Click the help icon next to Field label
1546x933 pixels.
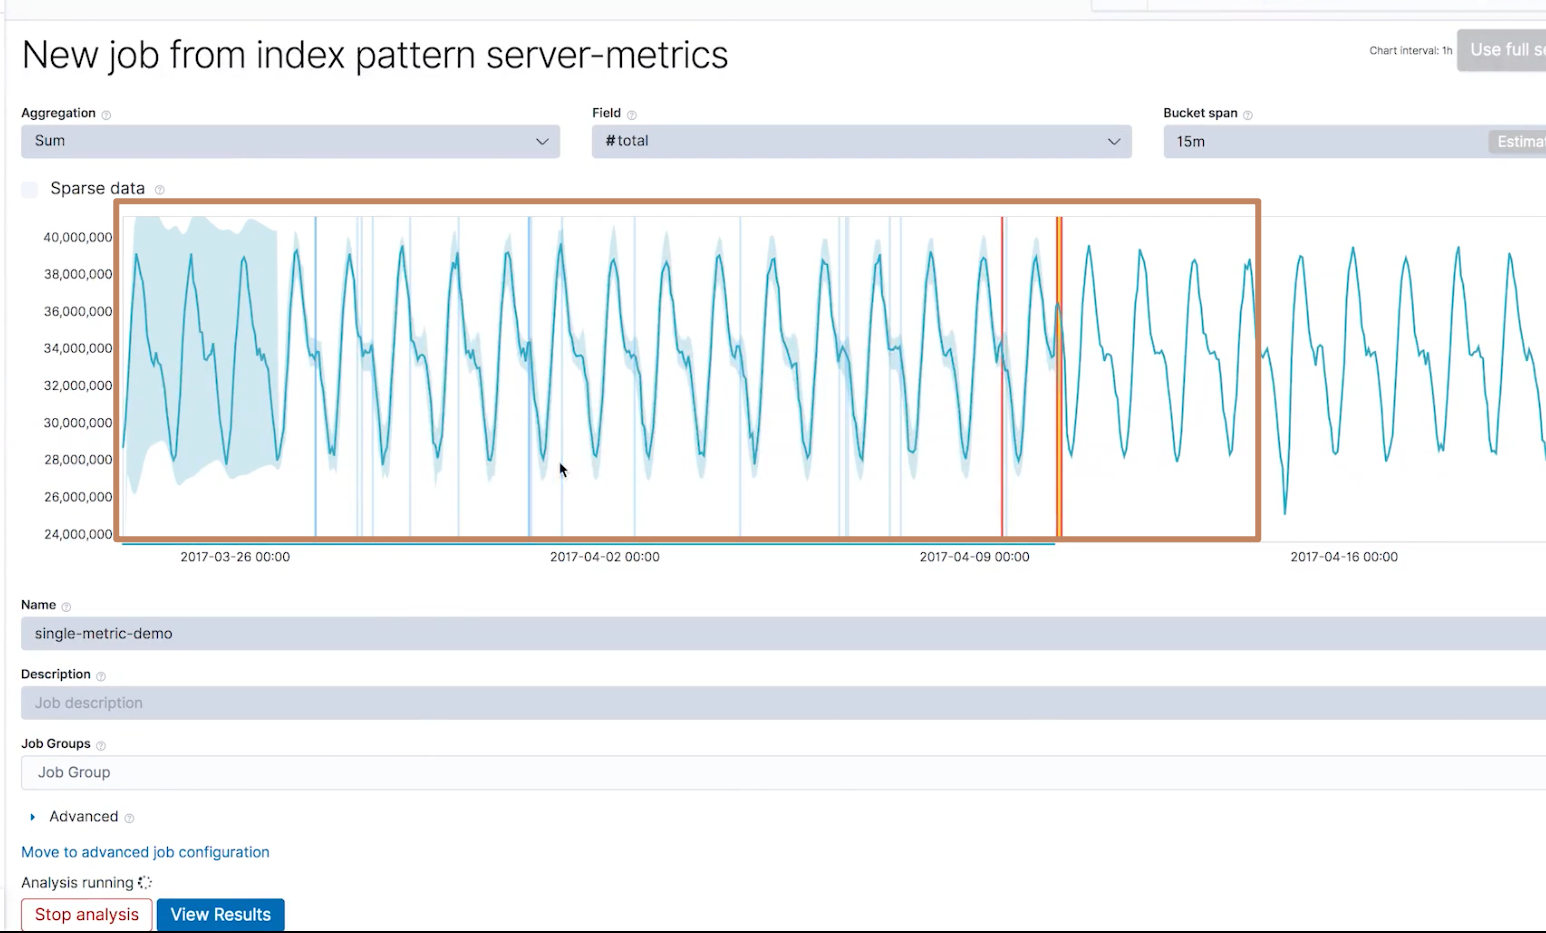(x=631, y=115)
